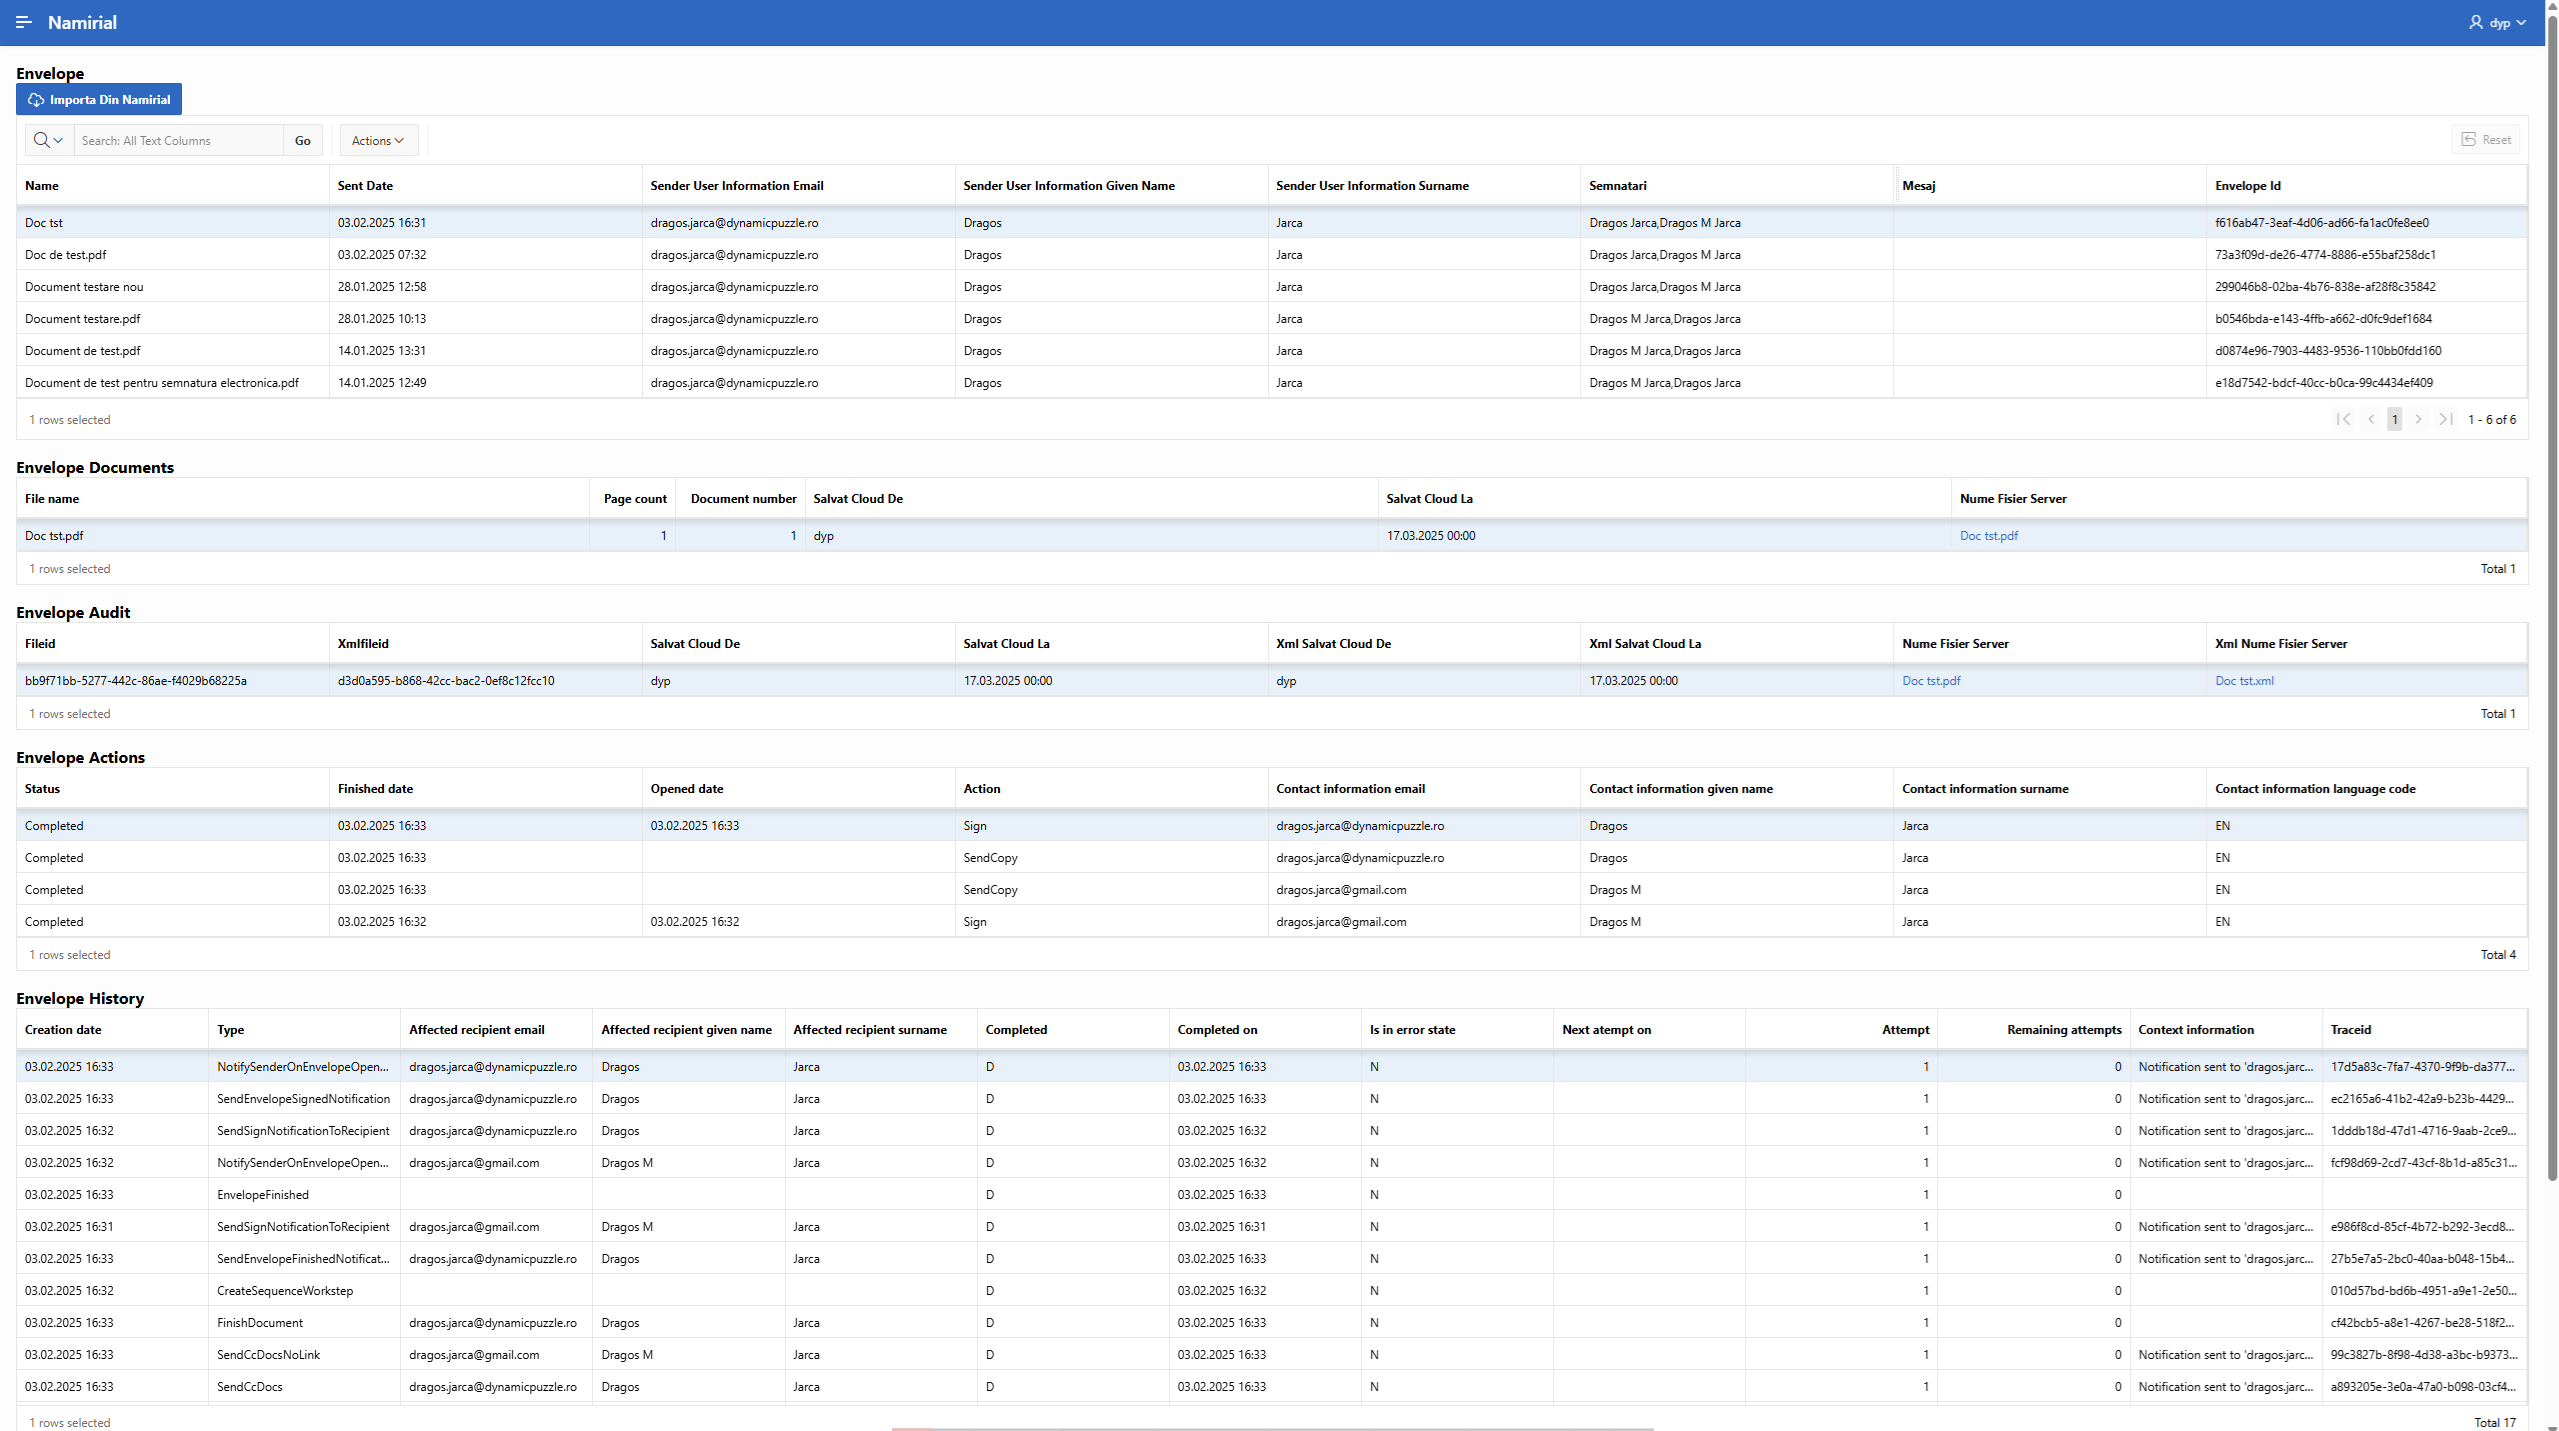Open Doc tst.xml link in Envelope Audit
Image resolution: width=2559 pixels, height=1431 pixels.
point(2243,680)
